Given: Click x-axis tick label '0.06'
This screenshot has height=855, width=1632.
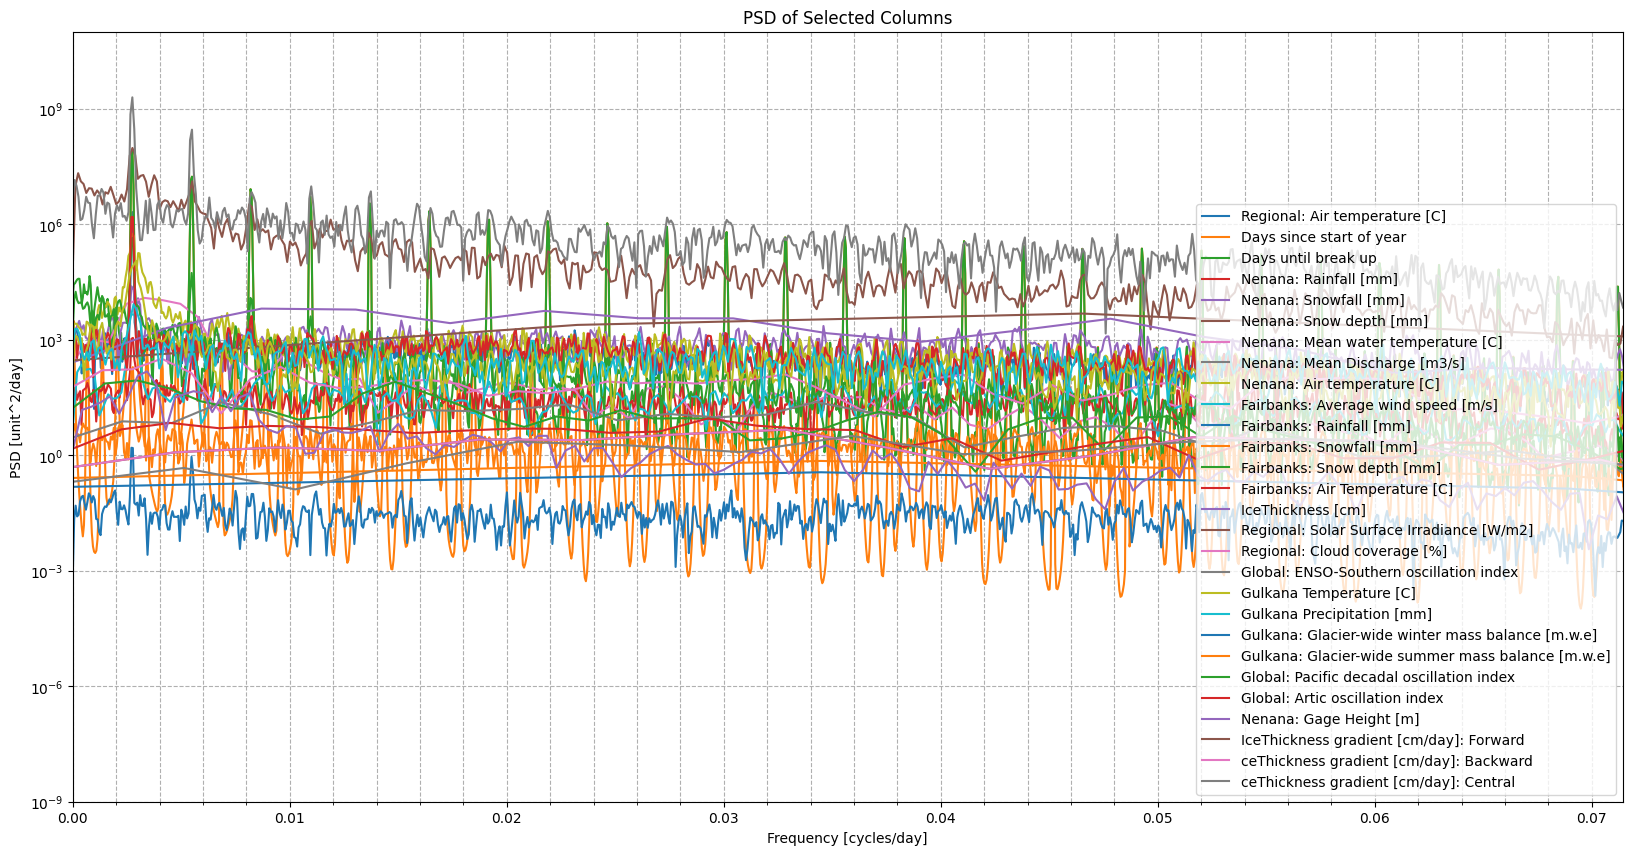Looking at the screenshot, I should point(1375,818).
